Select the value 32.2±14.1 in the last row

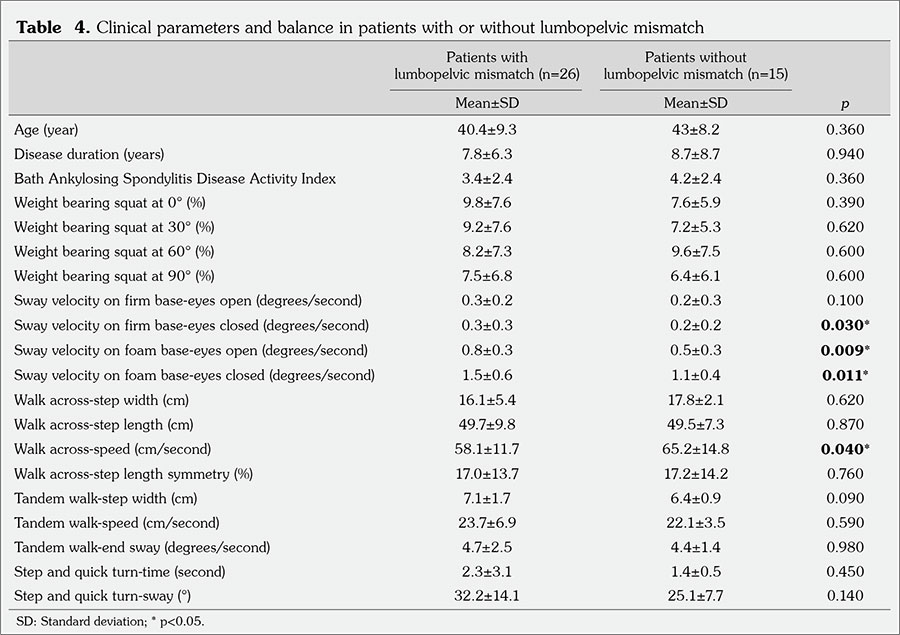[487, 596]
